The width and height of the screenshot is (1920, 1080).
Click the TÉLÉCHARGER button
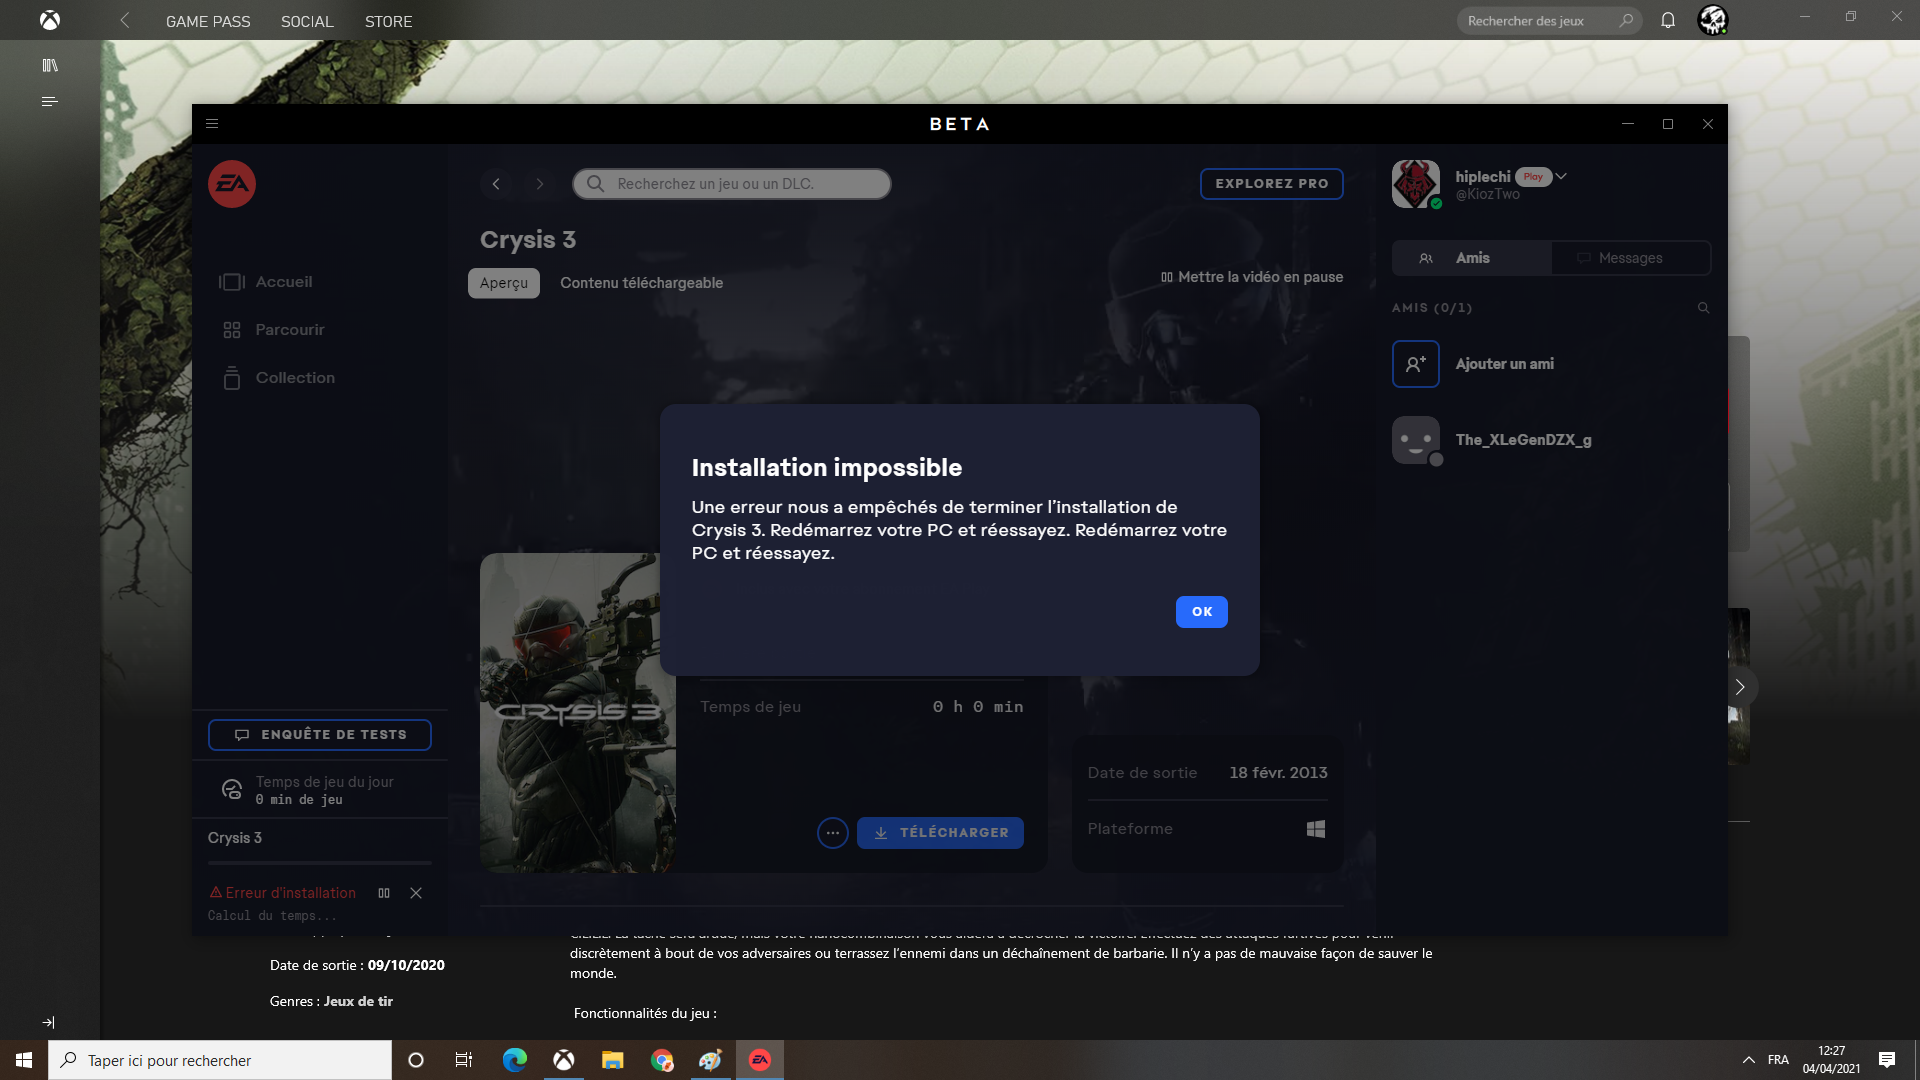coord(940,833)
